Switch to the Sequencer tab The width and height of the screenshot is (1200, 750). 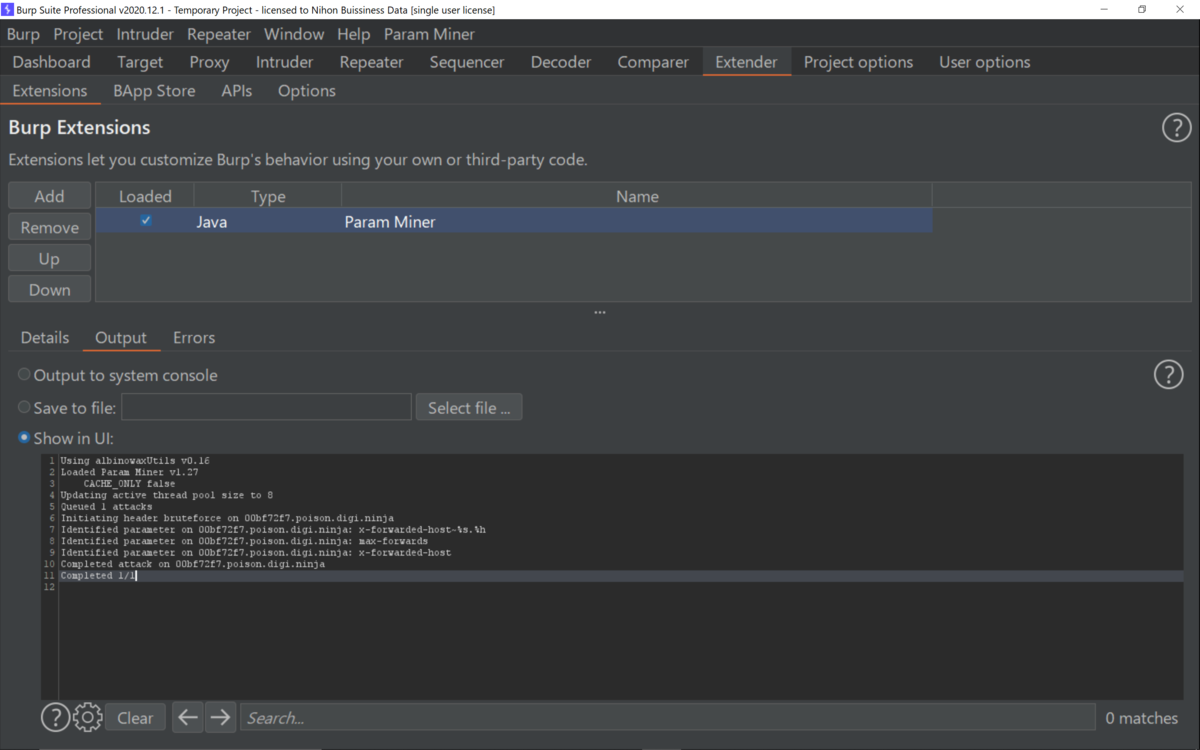click(x=467, y=62)
